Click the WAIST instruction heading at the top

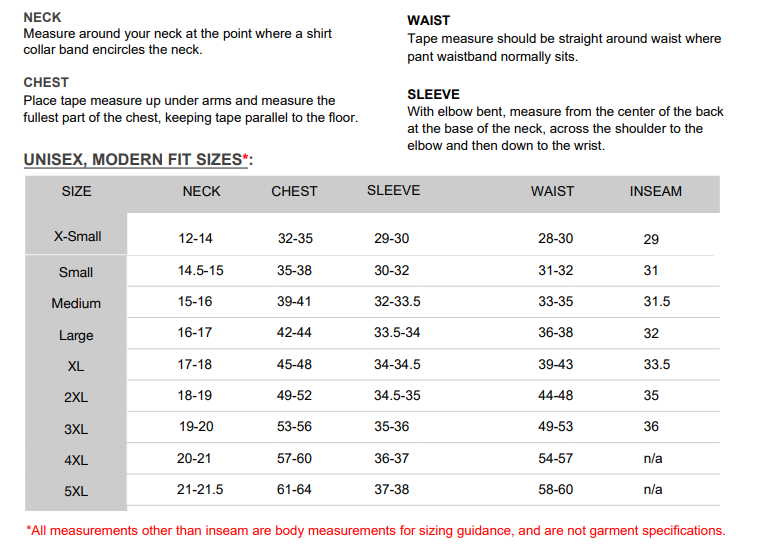[x=429, y=20]
